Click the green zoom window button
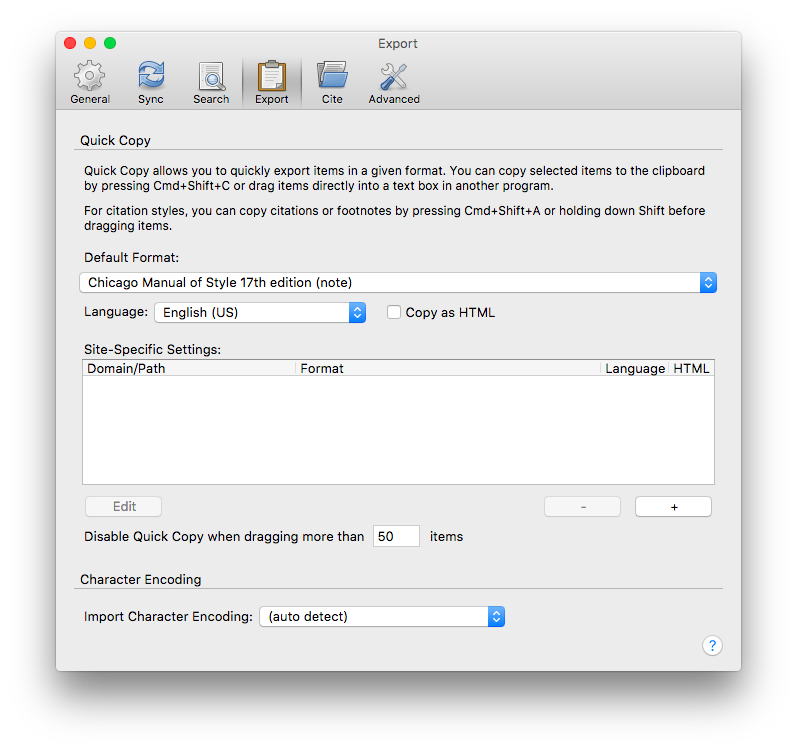The height and width of the screenshot is (751, 797). [110, 43]
